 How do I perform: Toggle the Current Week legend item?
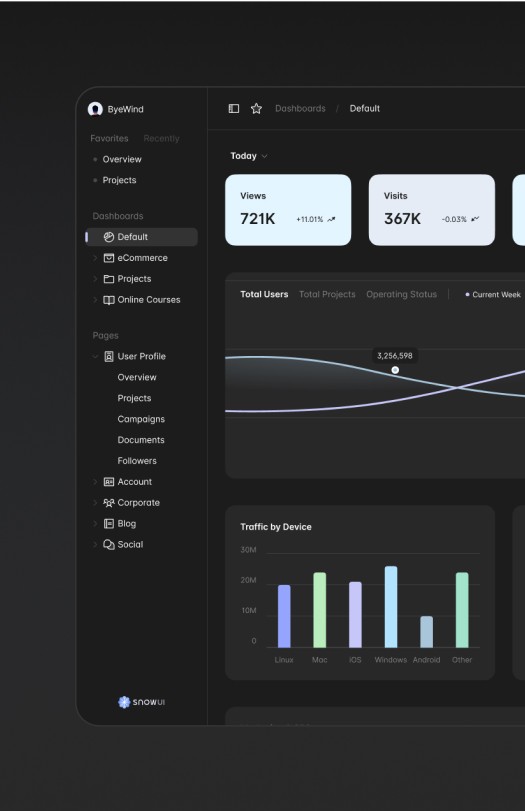pyautogui.click(x=493, y=294)
